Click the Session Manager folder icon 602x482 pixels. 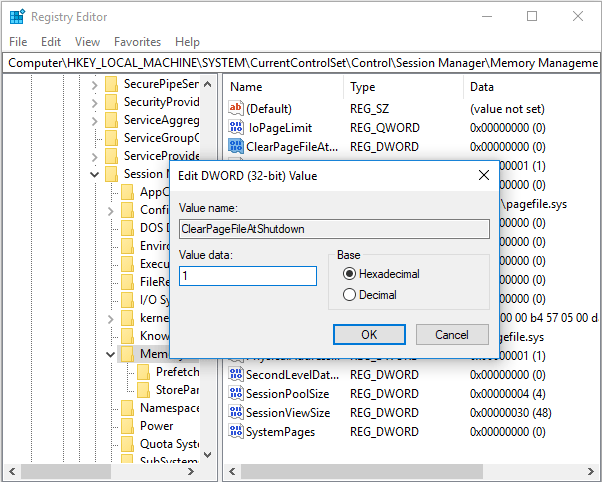(x=111, y=174)
